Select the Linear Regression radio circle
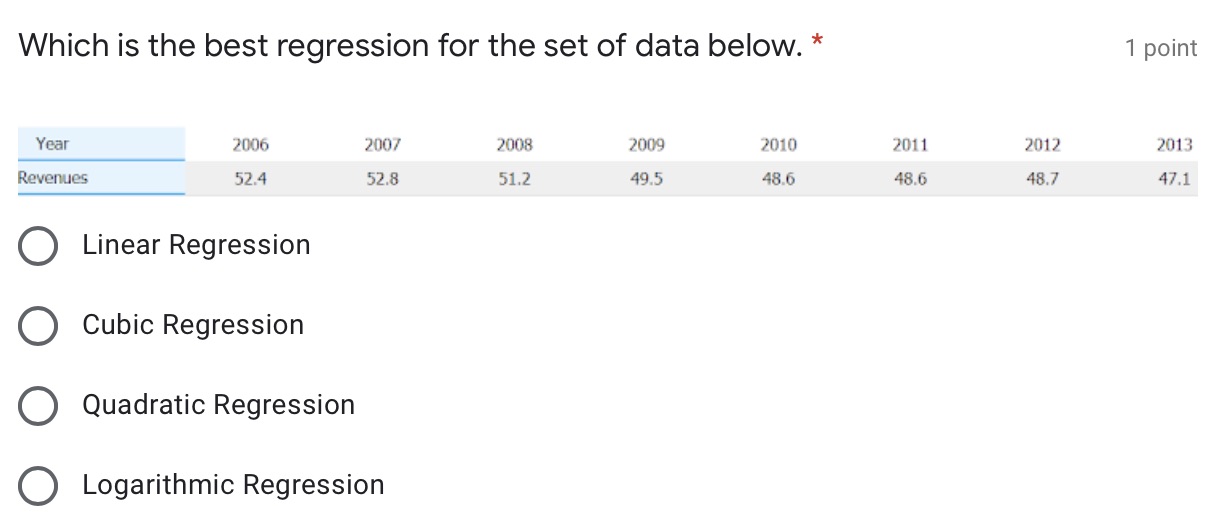 [x=38, y=246]
